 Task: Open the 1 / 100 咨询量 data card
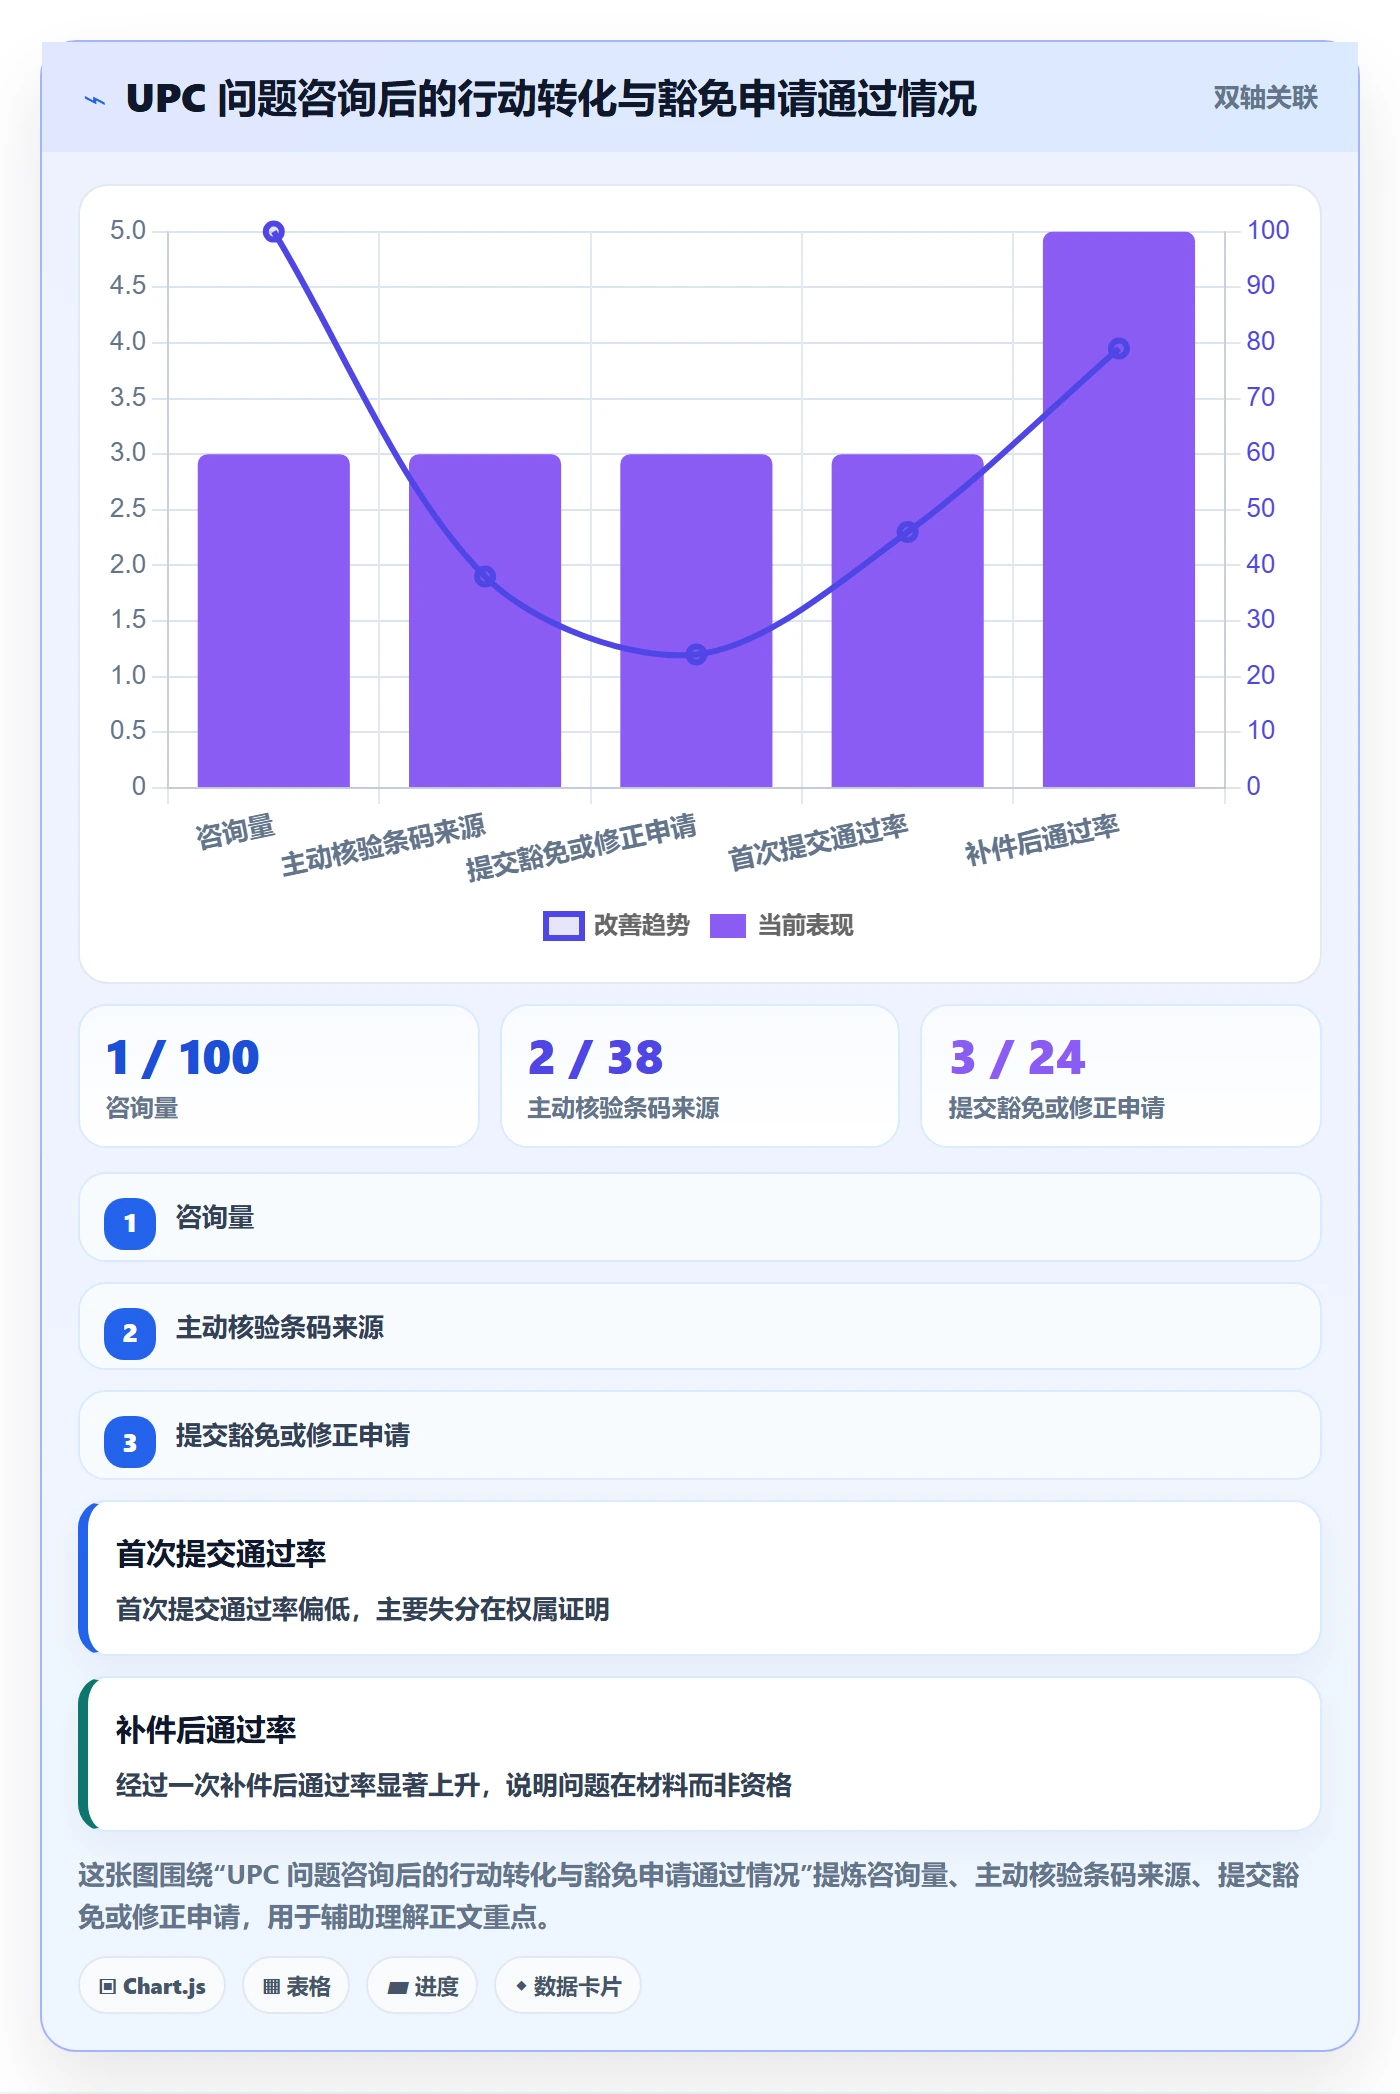click(279, 1076)
